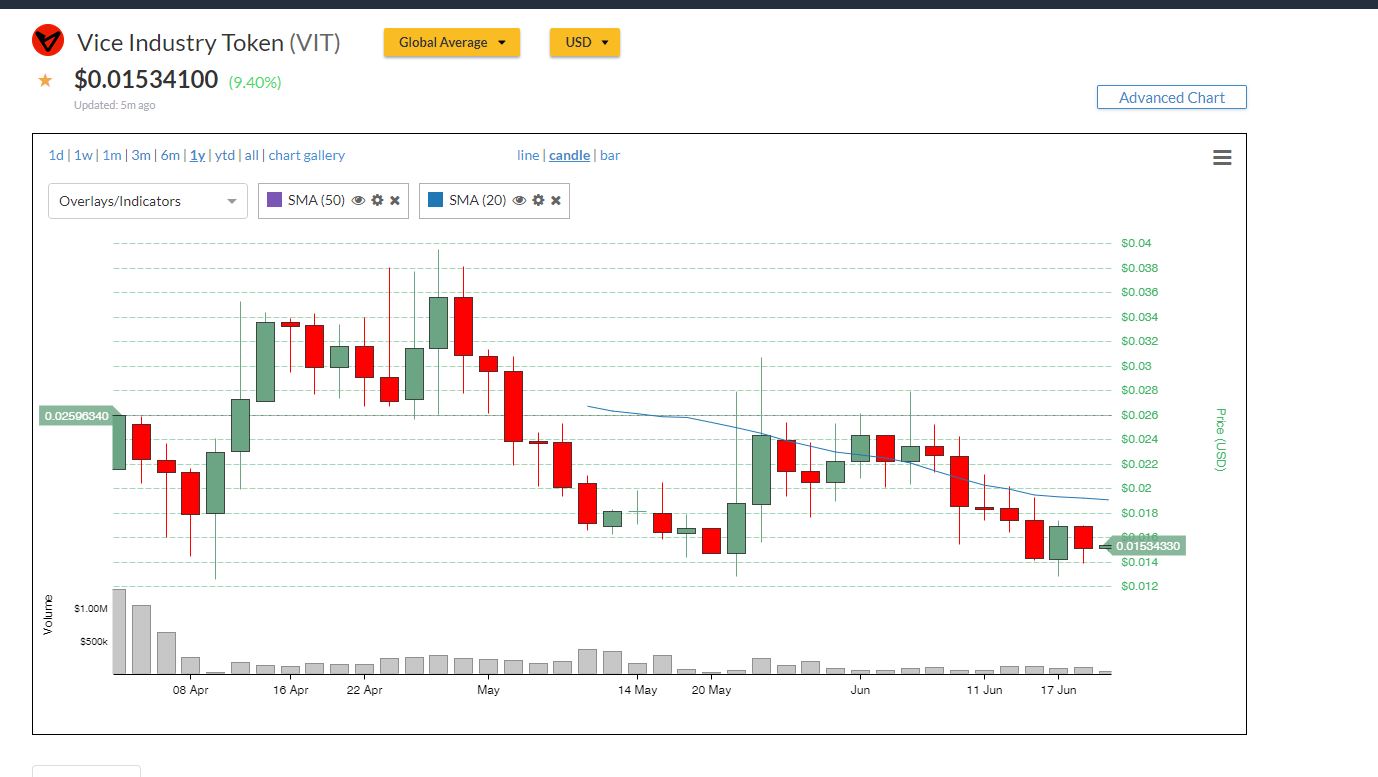Click the 'Updated: 5m ago' text
Viewport: 1378px width, 777px height.
click(x=114, y=105)
